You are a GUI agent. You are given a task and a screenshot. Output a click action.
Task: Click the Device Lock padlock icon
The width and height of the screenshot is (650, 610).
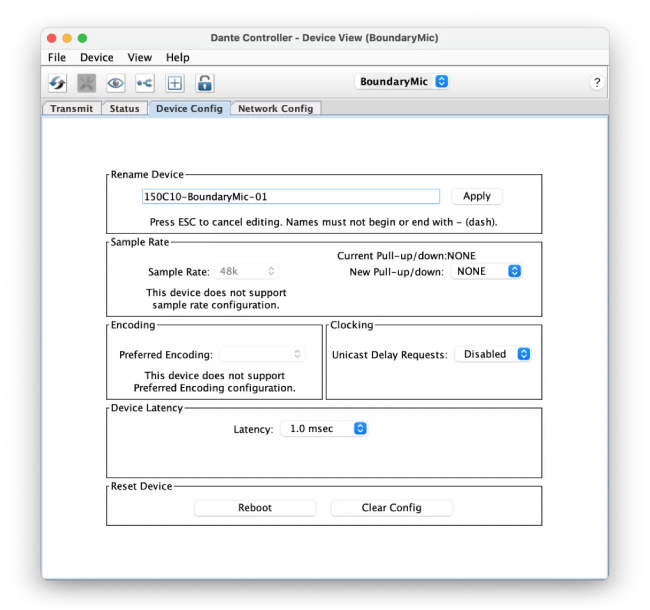pyautogui.click(x=204, y=83)
